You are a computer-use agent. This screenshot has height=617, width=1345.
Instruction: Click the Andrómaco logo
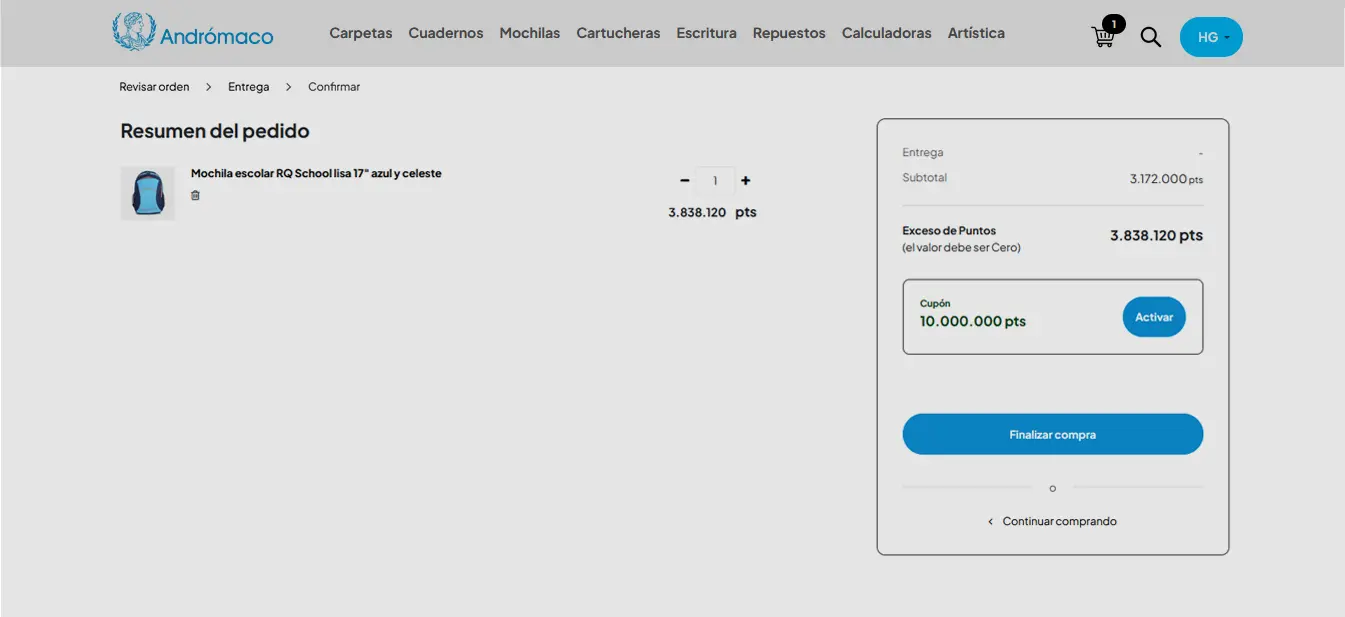[x=193, y=33]
